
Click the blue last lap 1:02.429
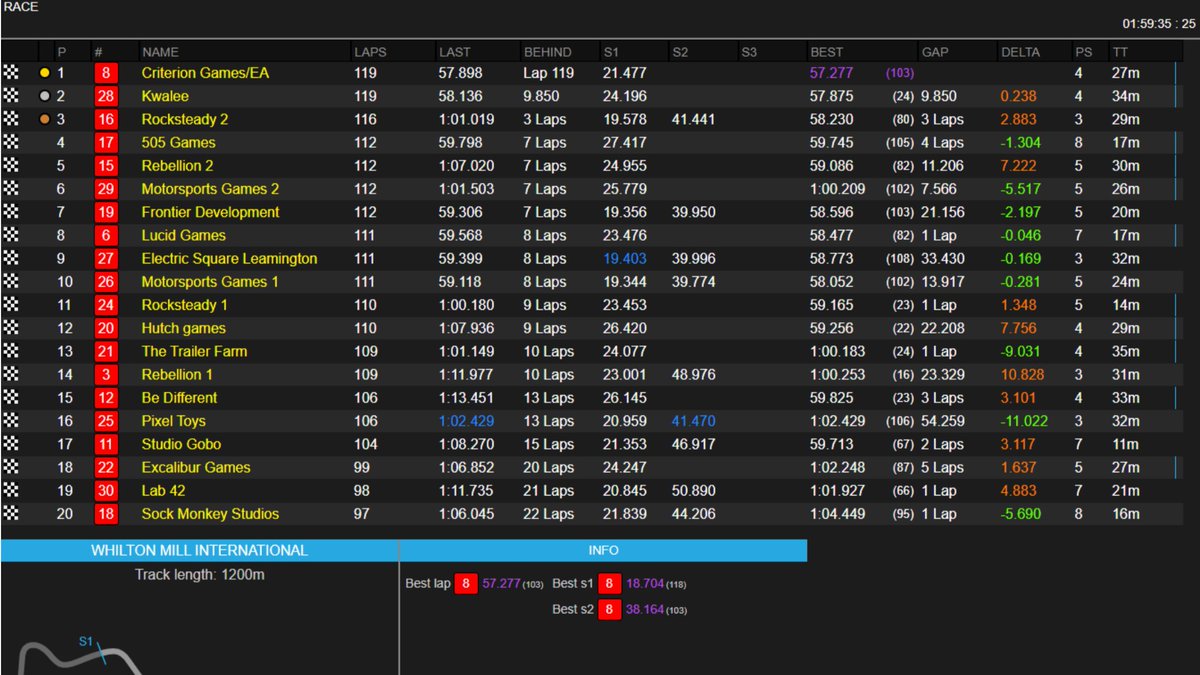[x=466, y=421]
